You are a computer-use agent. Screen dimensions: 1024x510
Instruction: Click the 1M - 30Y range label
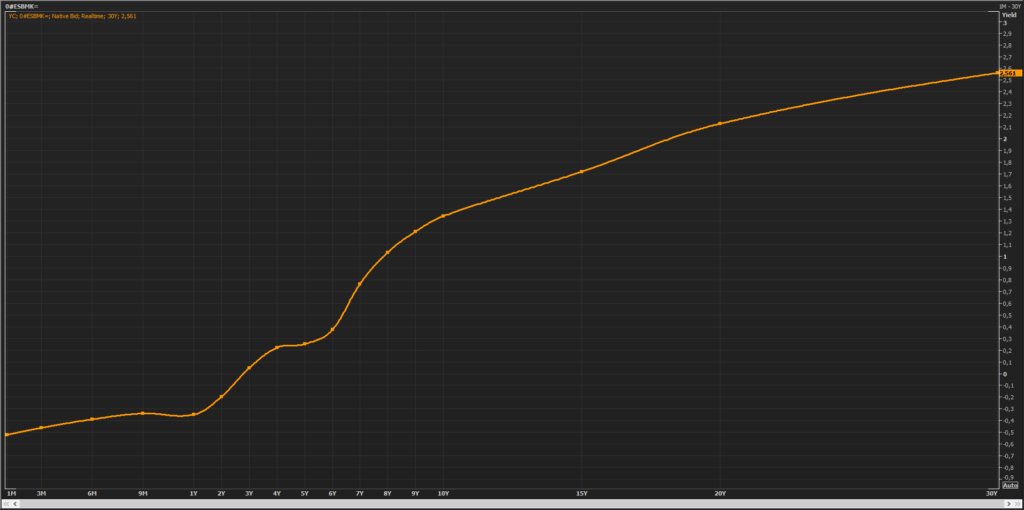1009,6
